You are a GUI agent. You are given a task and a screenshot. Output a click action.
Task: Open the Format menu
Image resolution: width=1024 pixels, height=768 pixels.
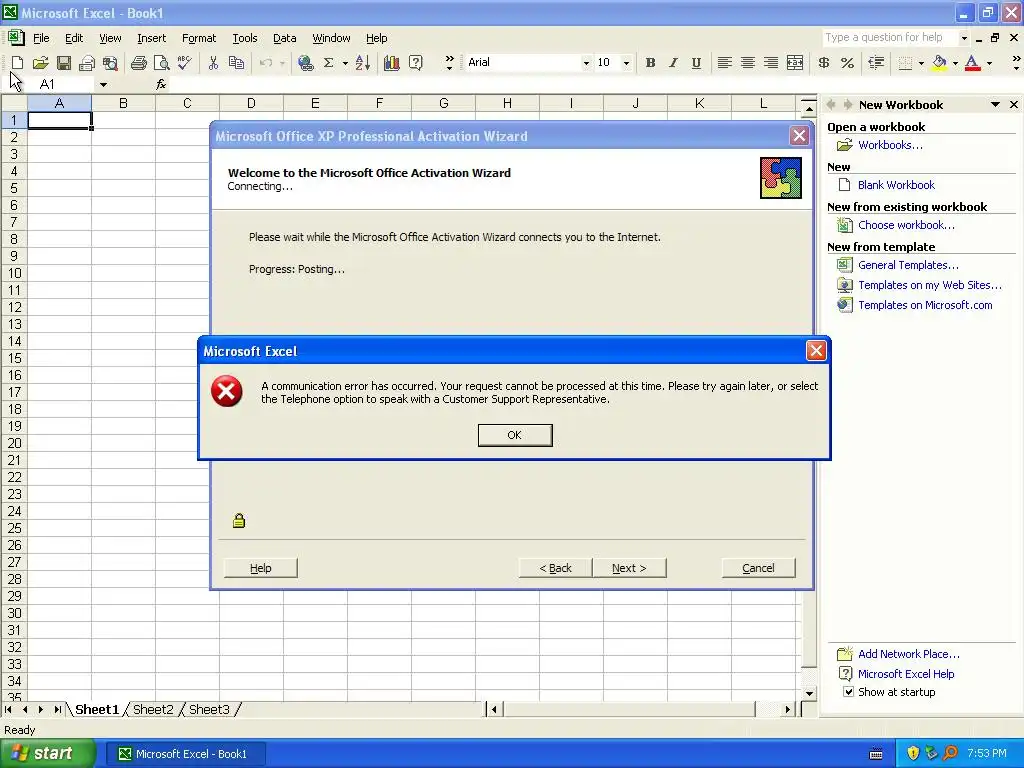[x=199, y=38]
